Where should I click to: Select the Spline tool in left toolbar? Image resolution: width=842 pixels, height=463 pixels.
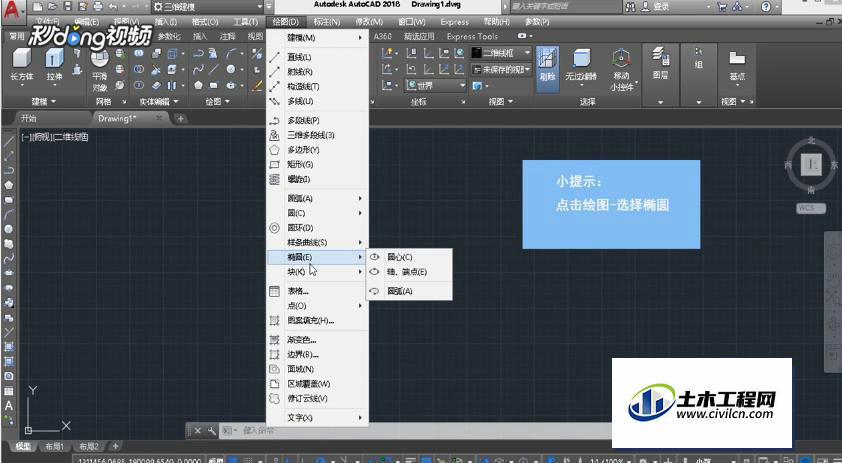pos(9,259)
